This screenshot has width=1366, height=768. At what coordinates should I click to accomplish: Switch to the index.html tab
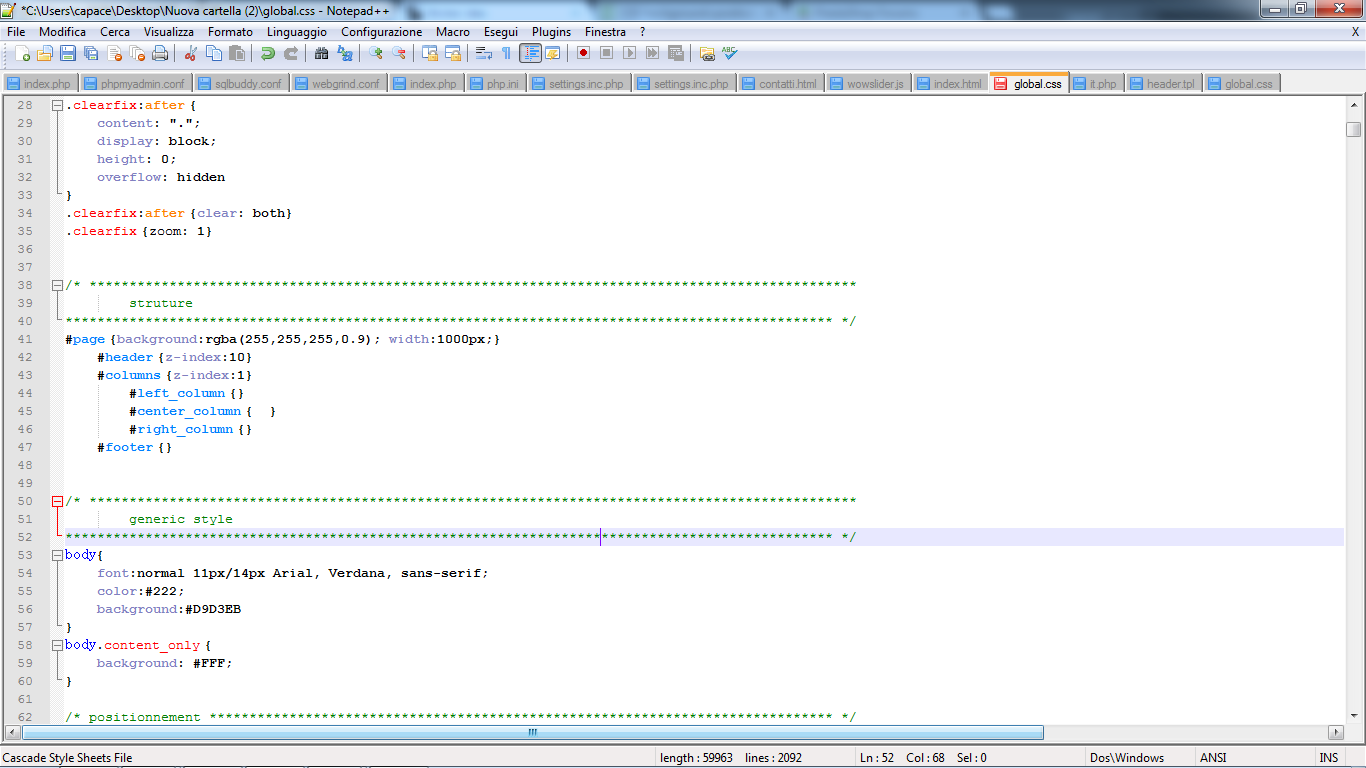(x=950, y=84)
